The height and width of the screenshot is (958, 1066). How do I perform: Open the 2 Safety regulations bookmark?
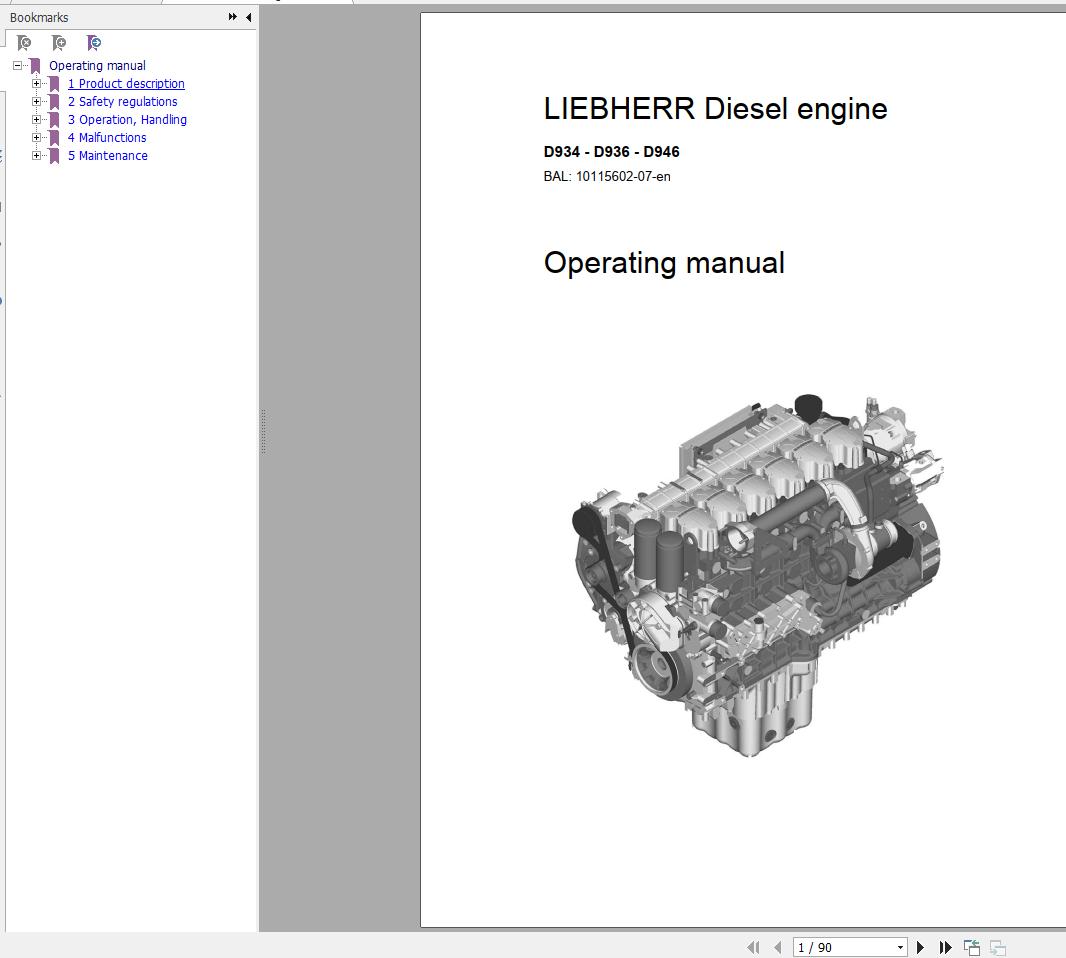point(122,101)
